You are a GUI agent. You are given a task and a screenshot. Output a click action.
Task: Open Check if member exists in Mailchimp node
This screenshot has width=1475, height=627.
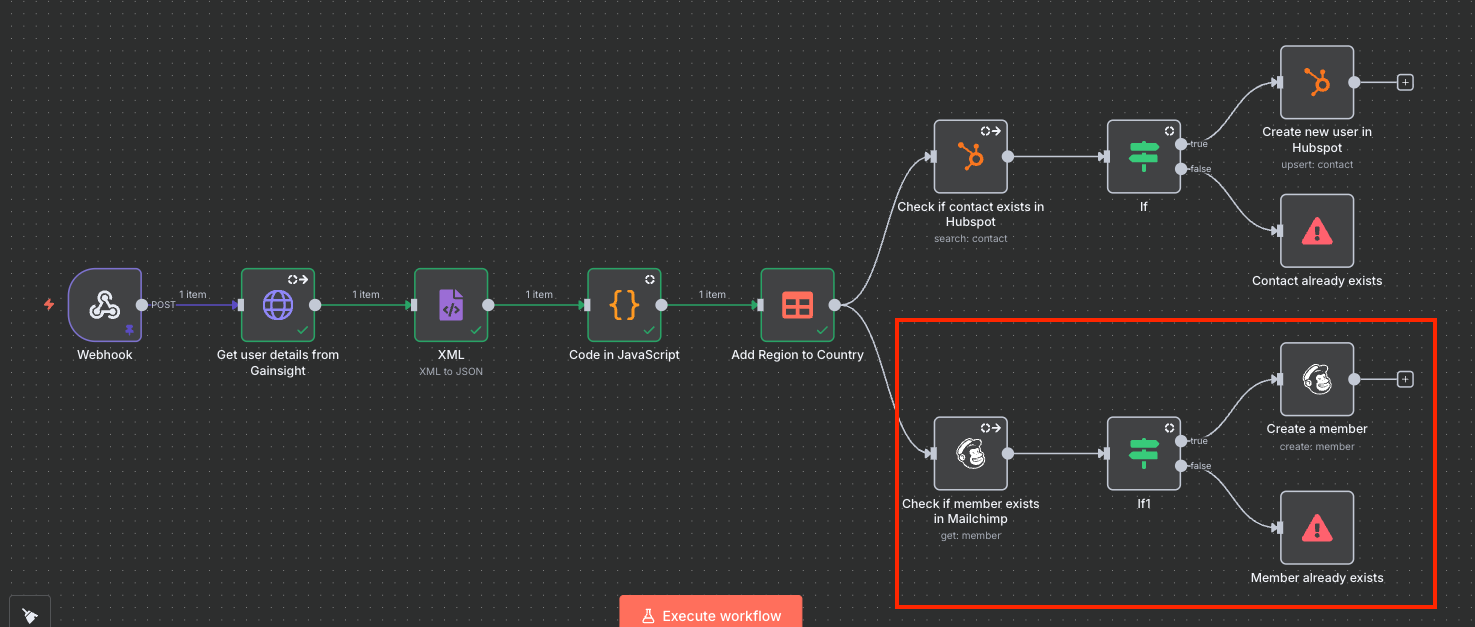pyautogui.click(x=970, y=454)
